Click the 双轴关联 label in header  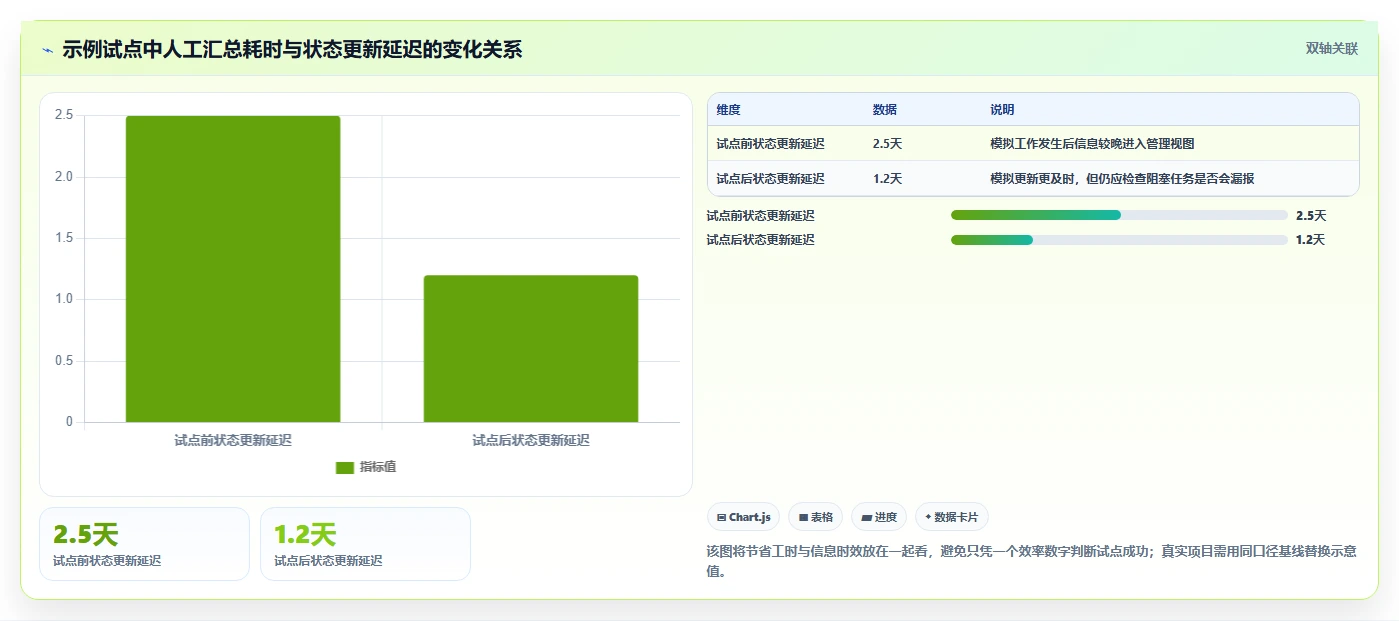[x=1331, y=48]
